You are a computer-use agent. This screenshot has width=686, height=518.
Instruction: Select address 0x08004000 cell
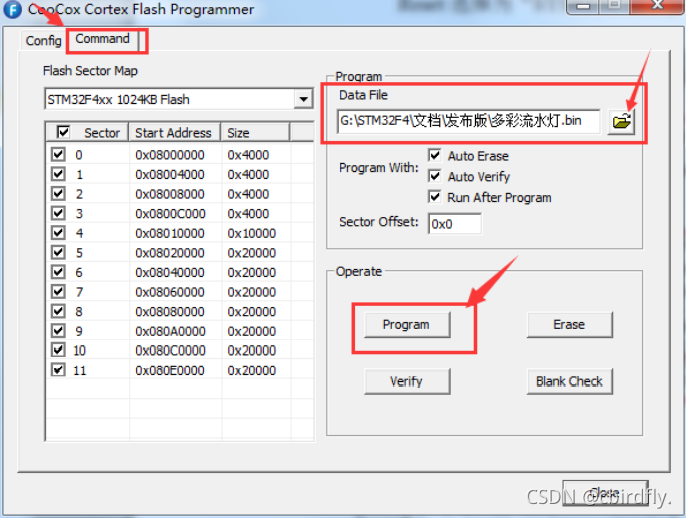tap(170, 175)
